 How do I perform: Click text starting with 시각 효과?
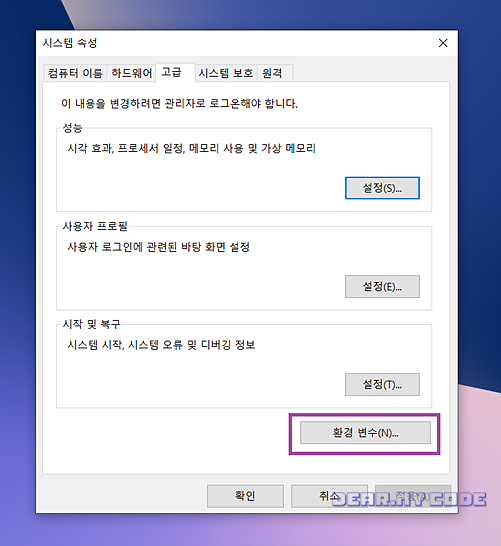191,148
